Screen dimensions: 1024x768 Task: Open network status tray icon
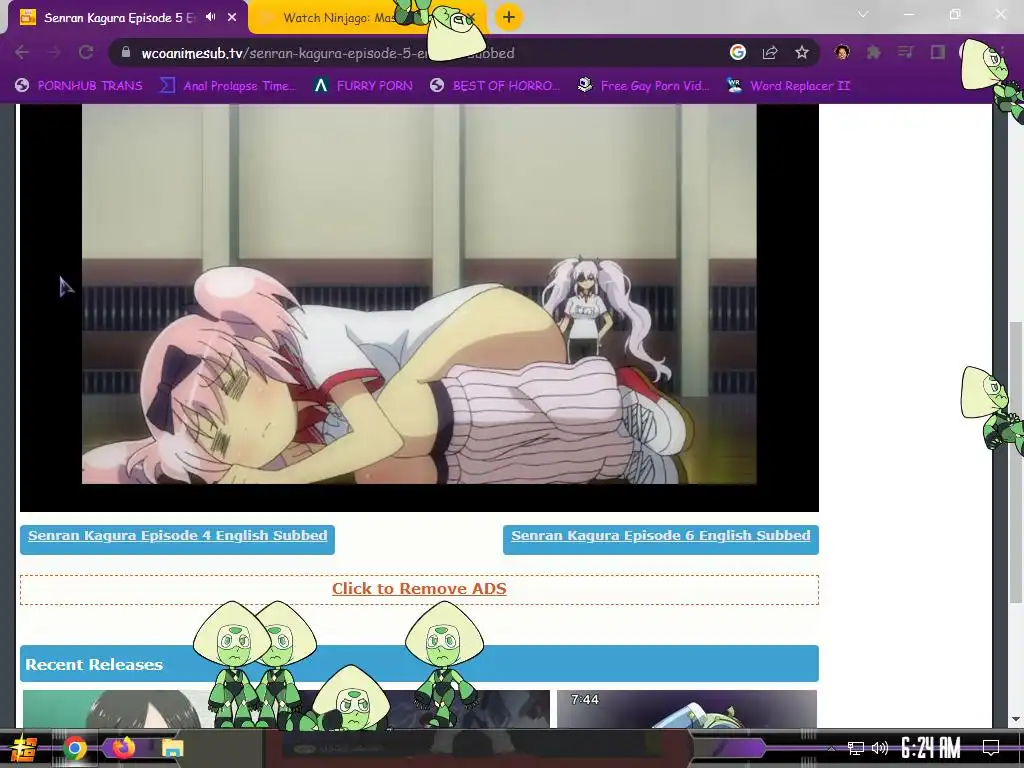[x=856, y=748]
